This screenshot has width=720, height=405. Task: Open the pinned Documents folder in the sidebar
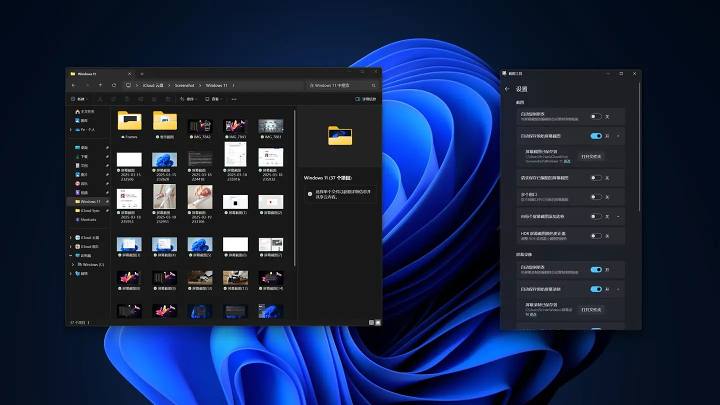click(81, 165)
